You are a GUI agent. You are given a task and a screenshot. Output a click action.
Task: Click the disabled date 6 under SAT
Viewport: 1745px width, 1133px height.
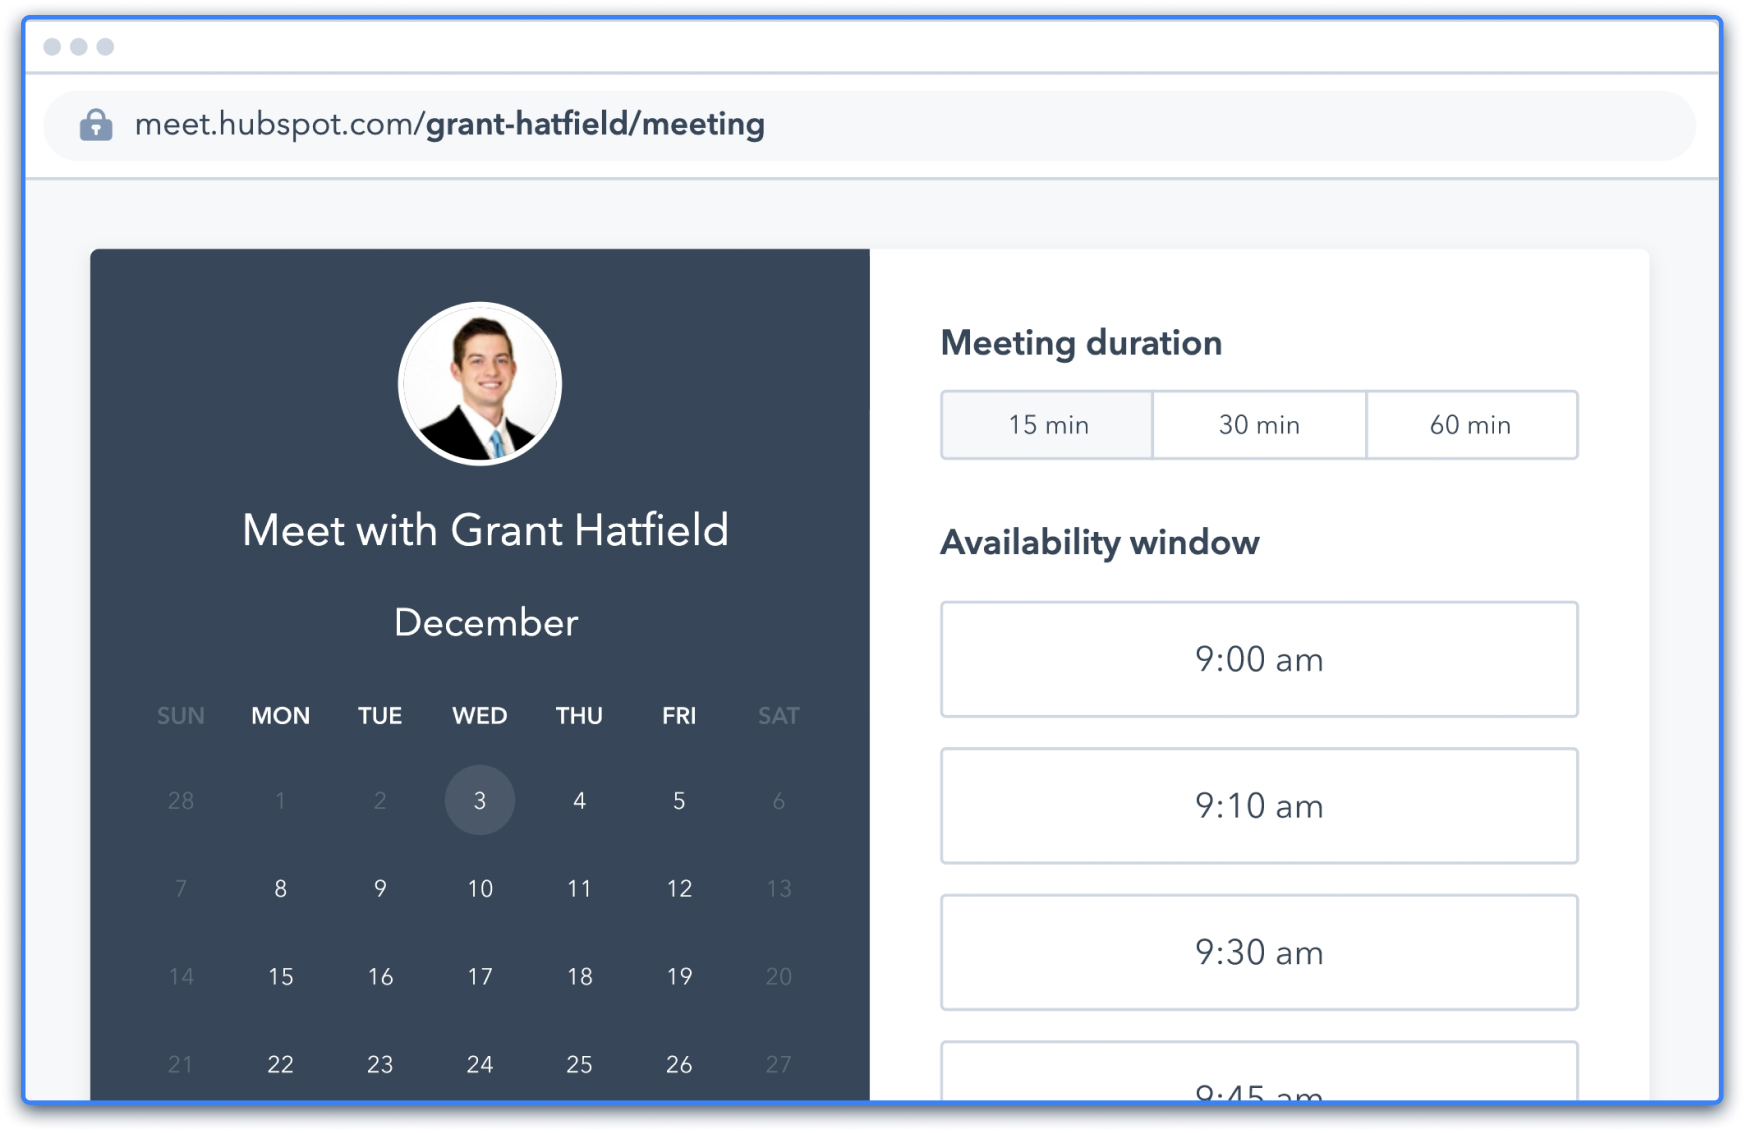click(779, 800)
